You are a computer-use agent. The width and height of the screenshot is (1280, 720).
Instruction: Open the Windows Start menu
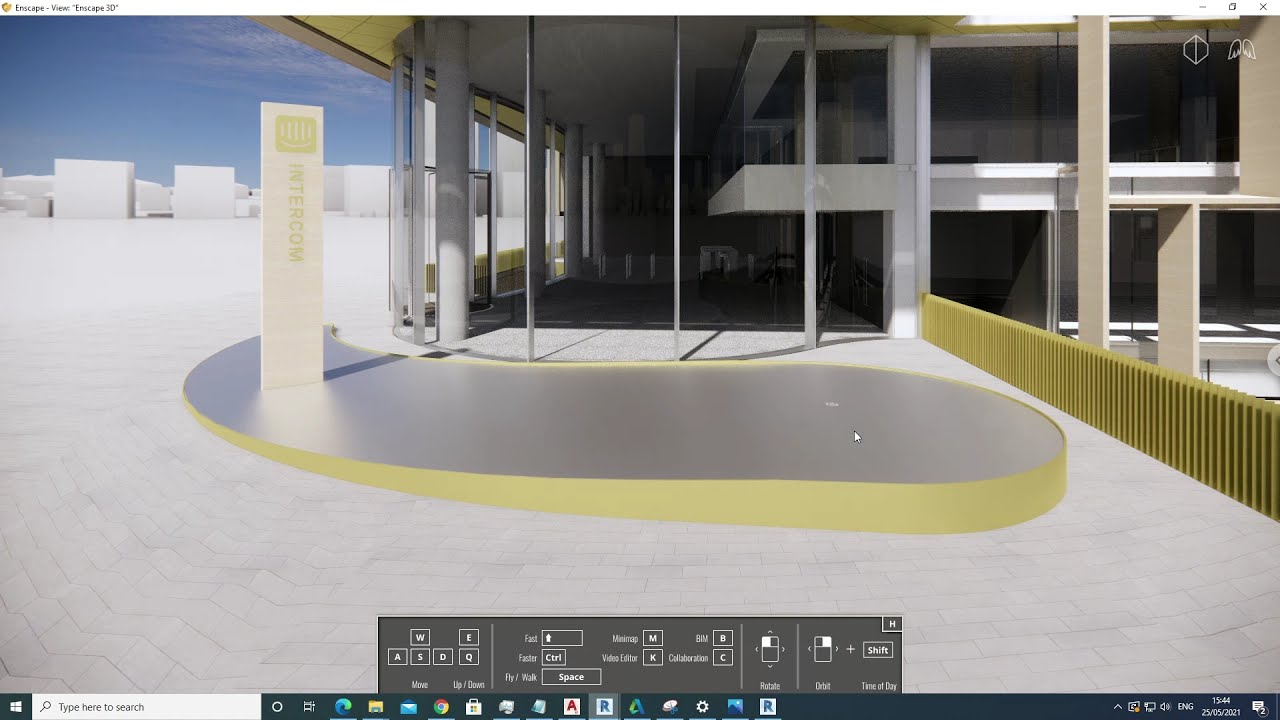(x=16, y=707)
